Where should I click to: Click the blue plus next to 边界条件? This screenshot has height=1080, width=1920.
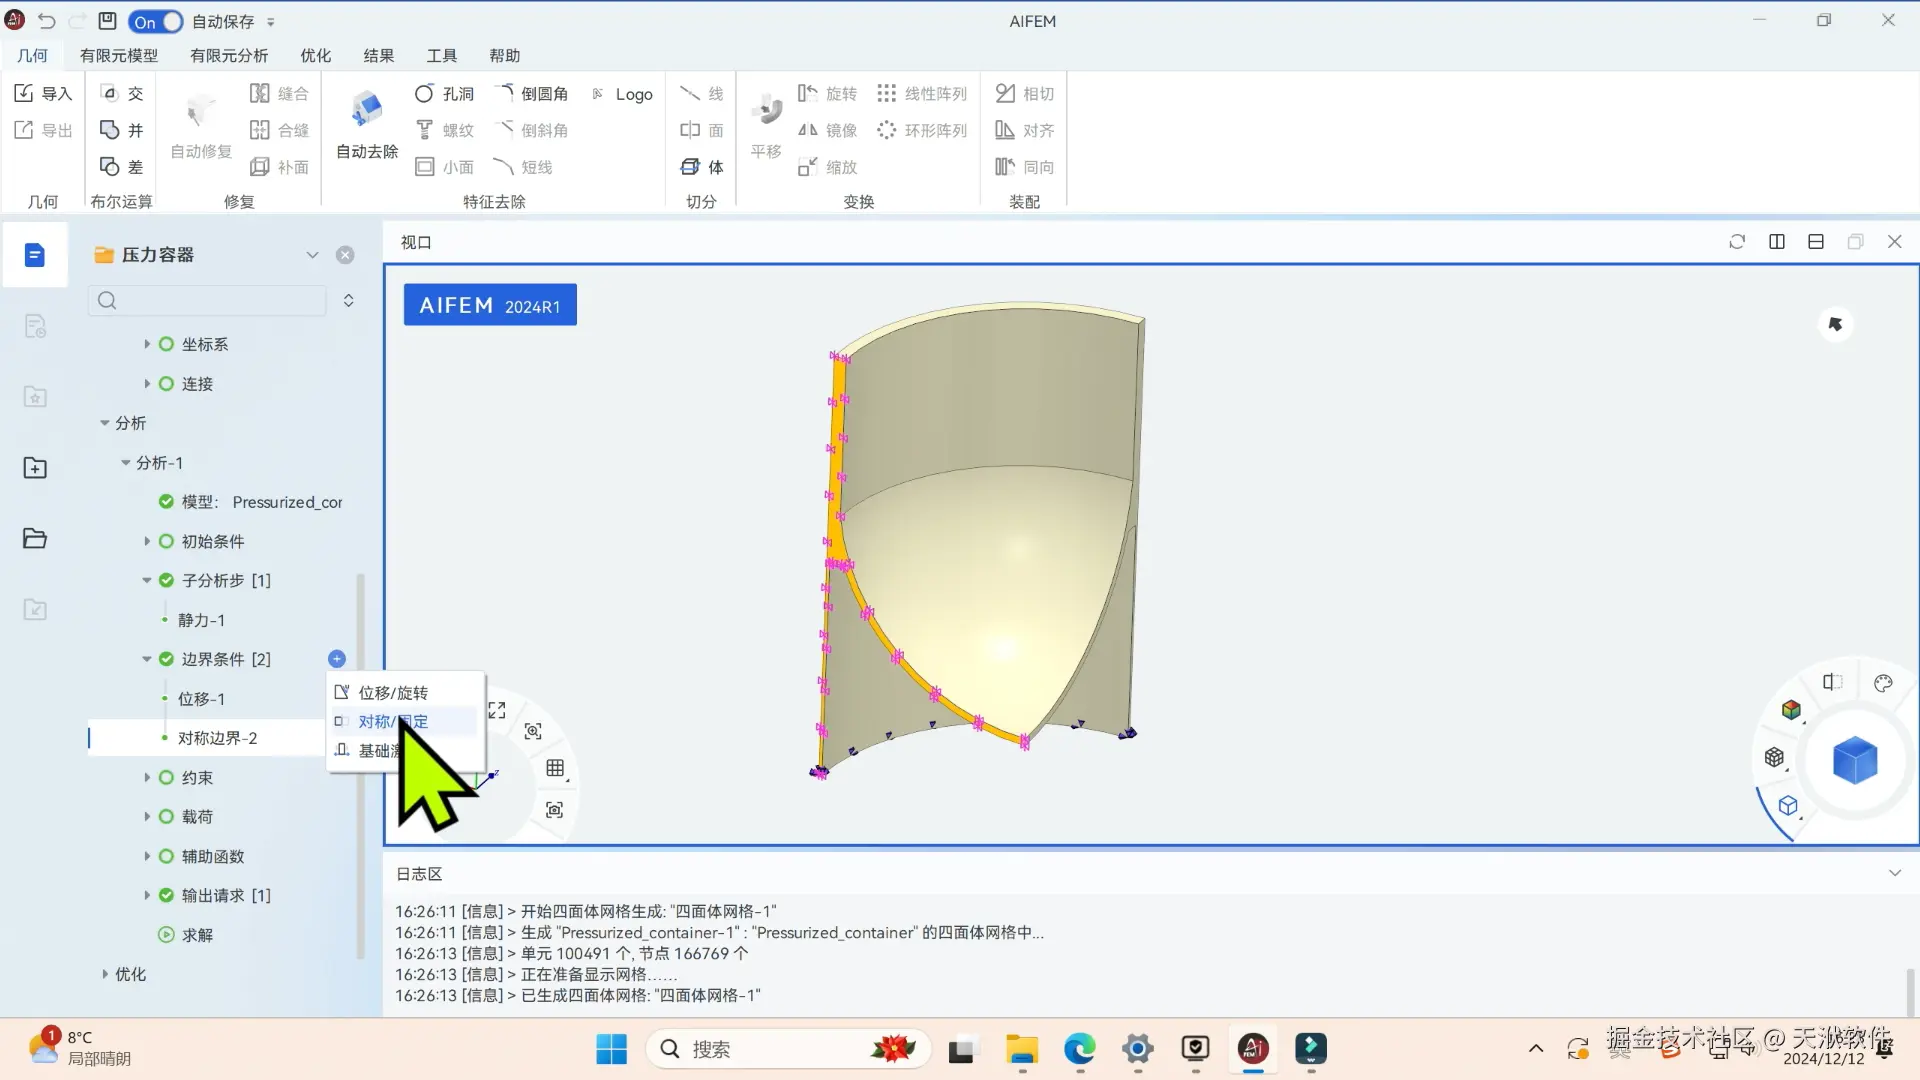coord(337,659)
